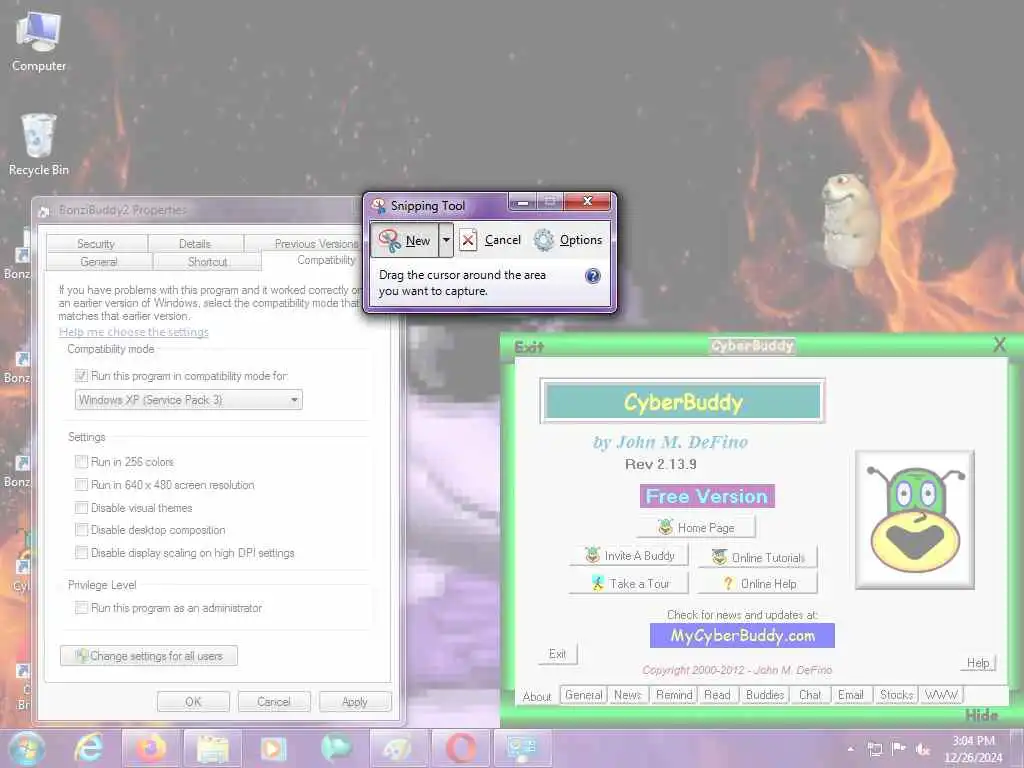Click Cancel in Properties dialog
Screen dimensions: 1024x768
click(274, 702)
